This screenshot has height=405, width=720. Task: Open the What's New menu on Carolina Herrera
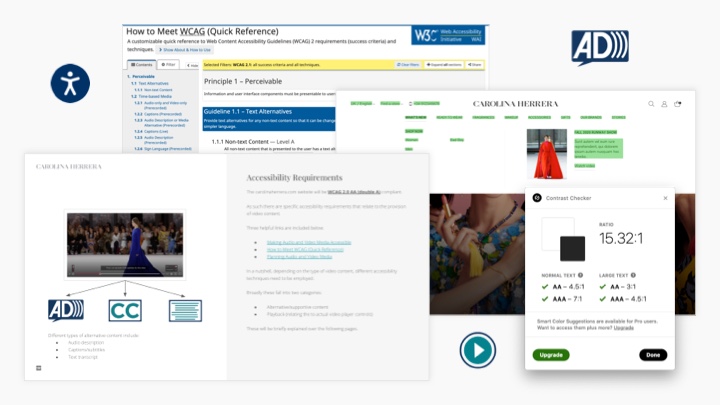[416, 118]
